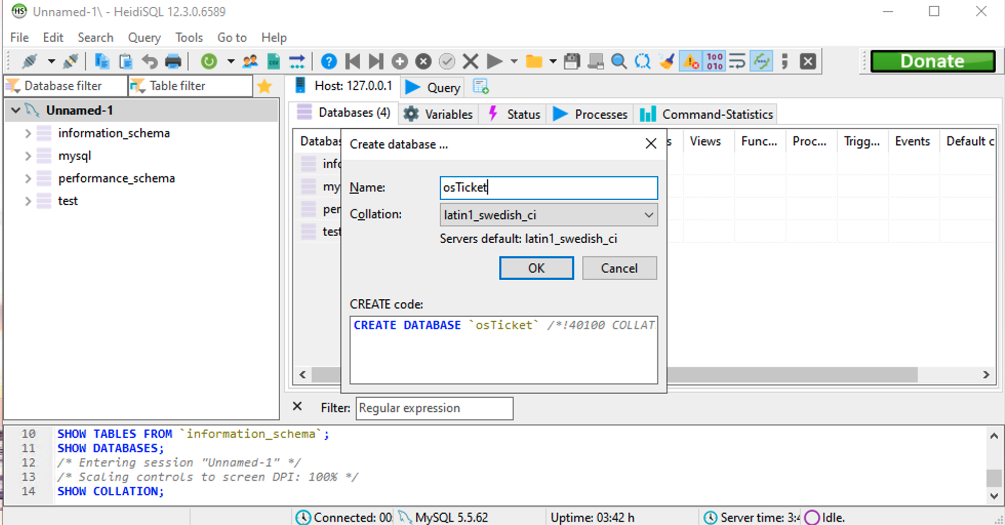1005x525 pixels.
Task: Click the CSV import file icon
Action: [x=274, y=62]
